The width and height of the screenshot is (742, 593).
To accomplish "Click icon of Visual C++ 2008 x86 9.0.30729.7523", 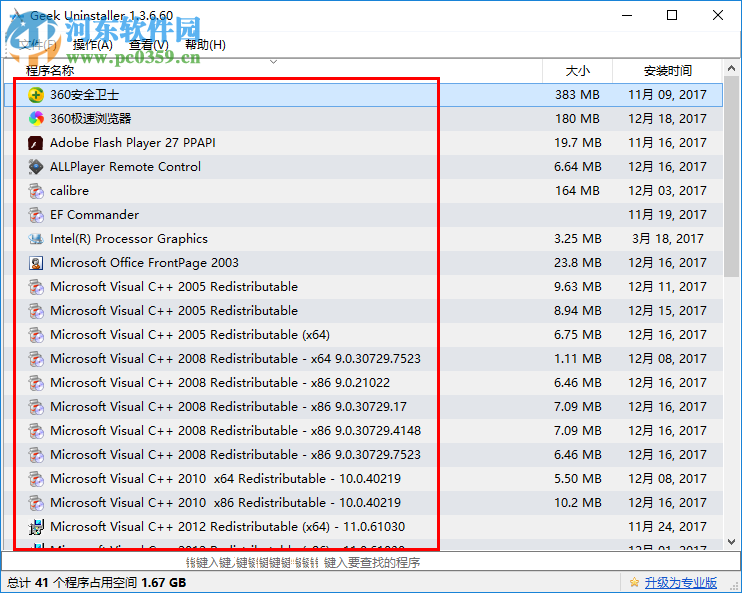I will [36, 455].
